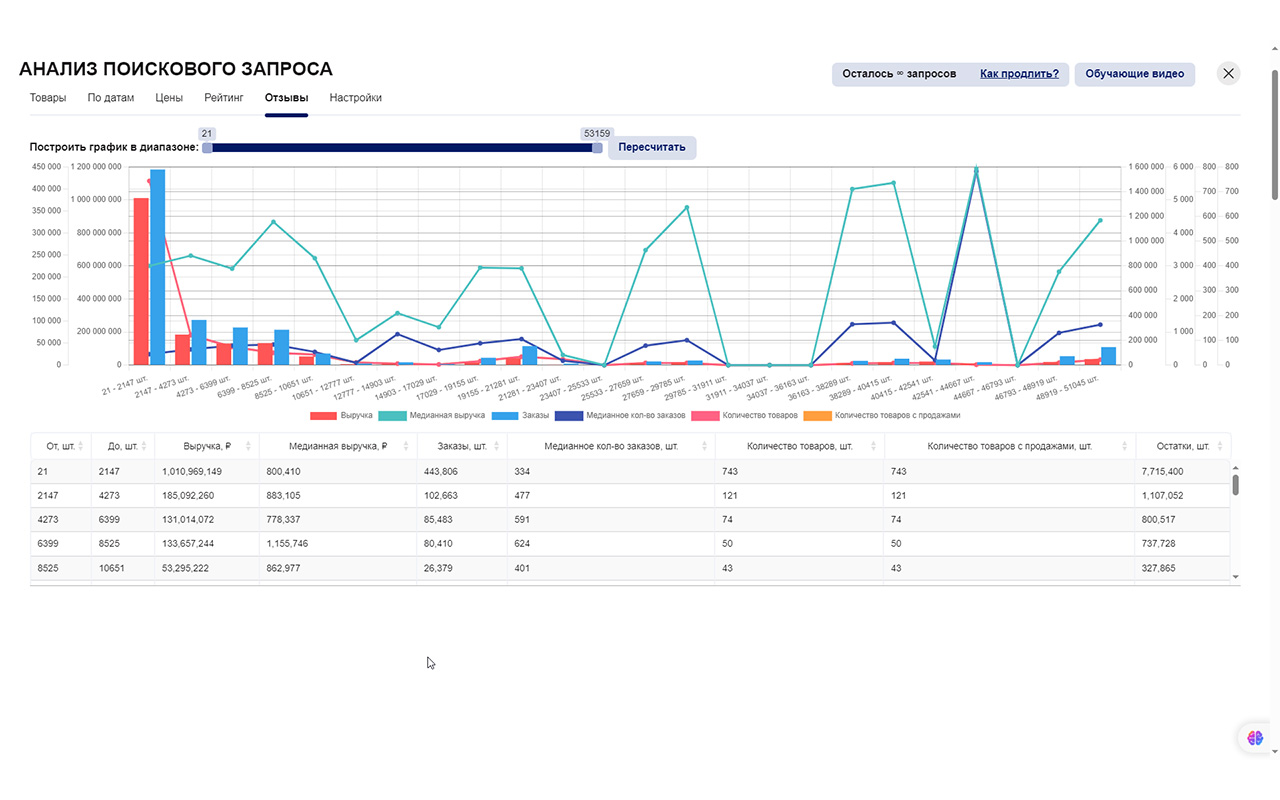Toggle Количество товаров с продажами legend
This screenshot has height=800, width=1280.
[882, 415]
